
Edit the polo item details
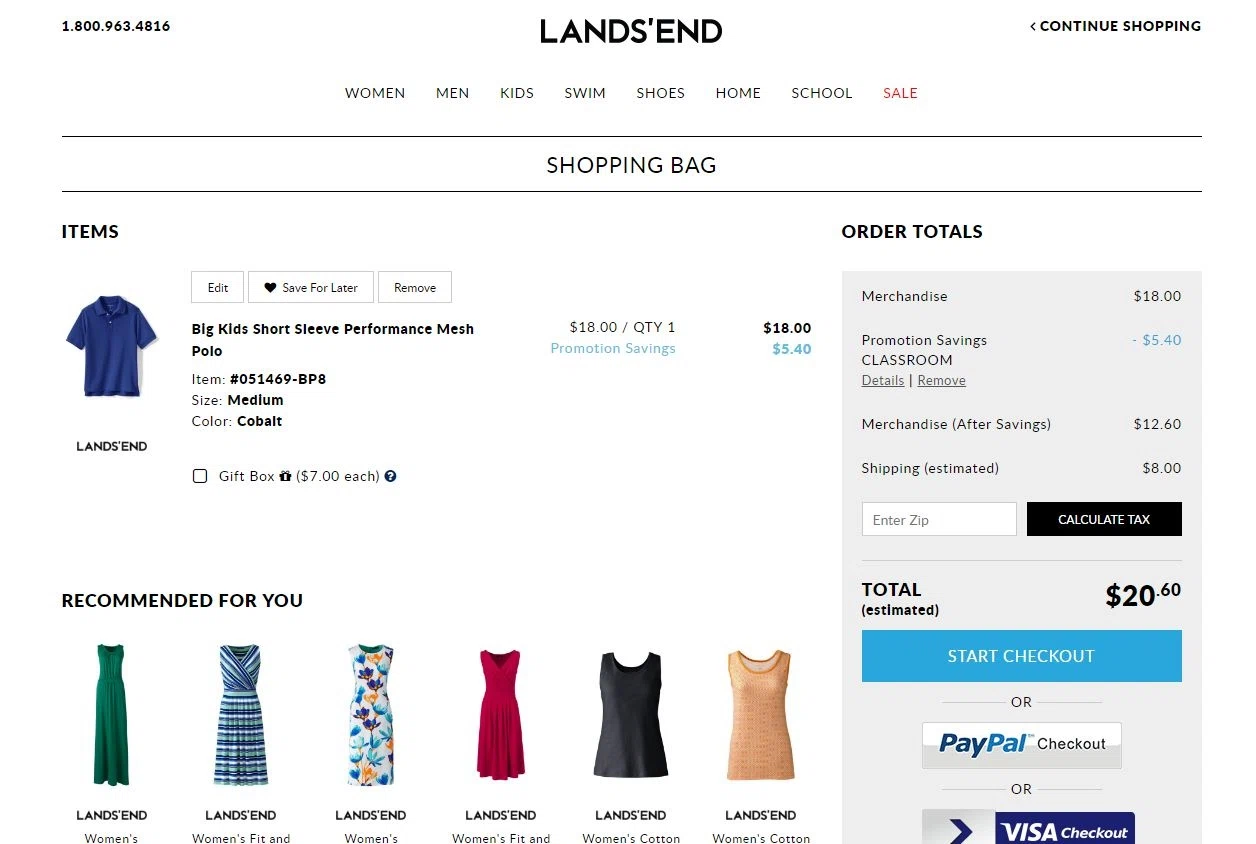click(218, 287)
